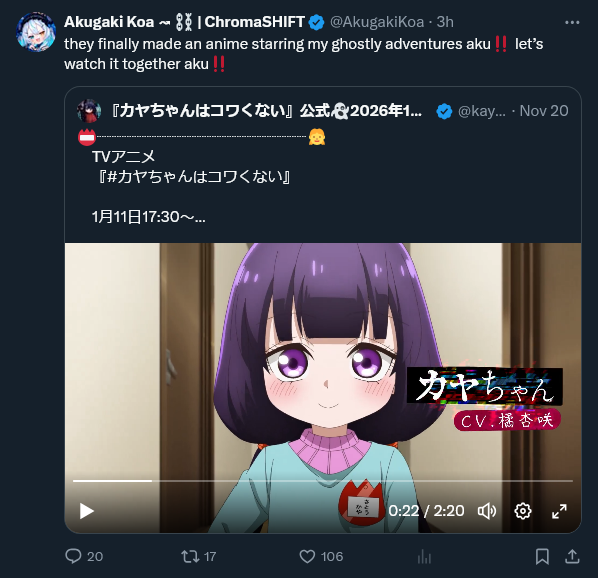View the tweet analytics bar chart icon
The image size is (598, 578).
[x=424, y=557]
